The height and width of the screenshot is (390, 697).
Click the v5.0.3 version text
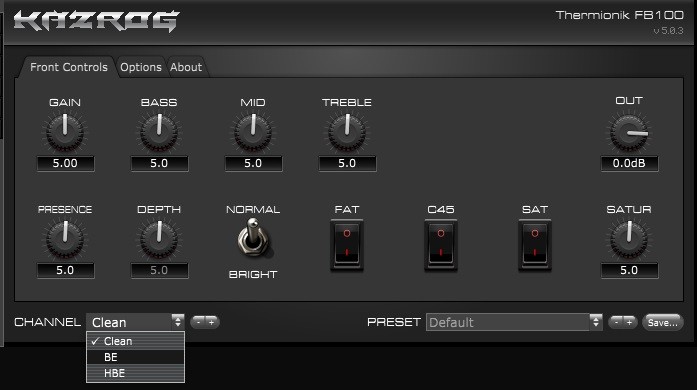pyautogui.click(x=668, y=31)
